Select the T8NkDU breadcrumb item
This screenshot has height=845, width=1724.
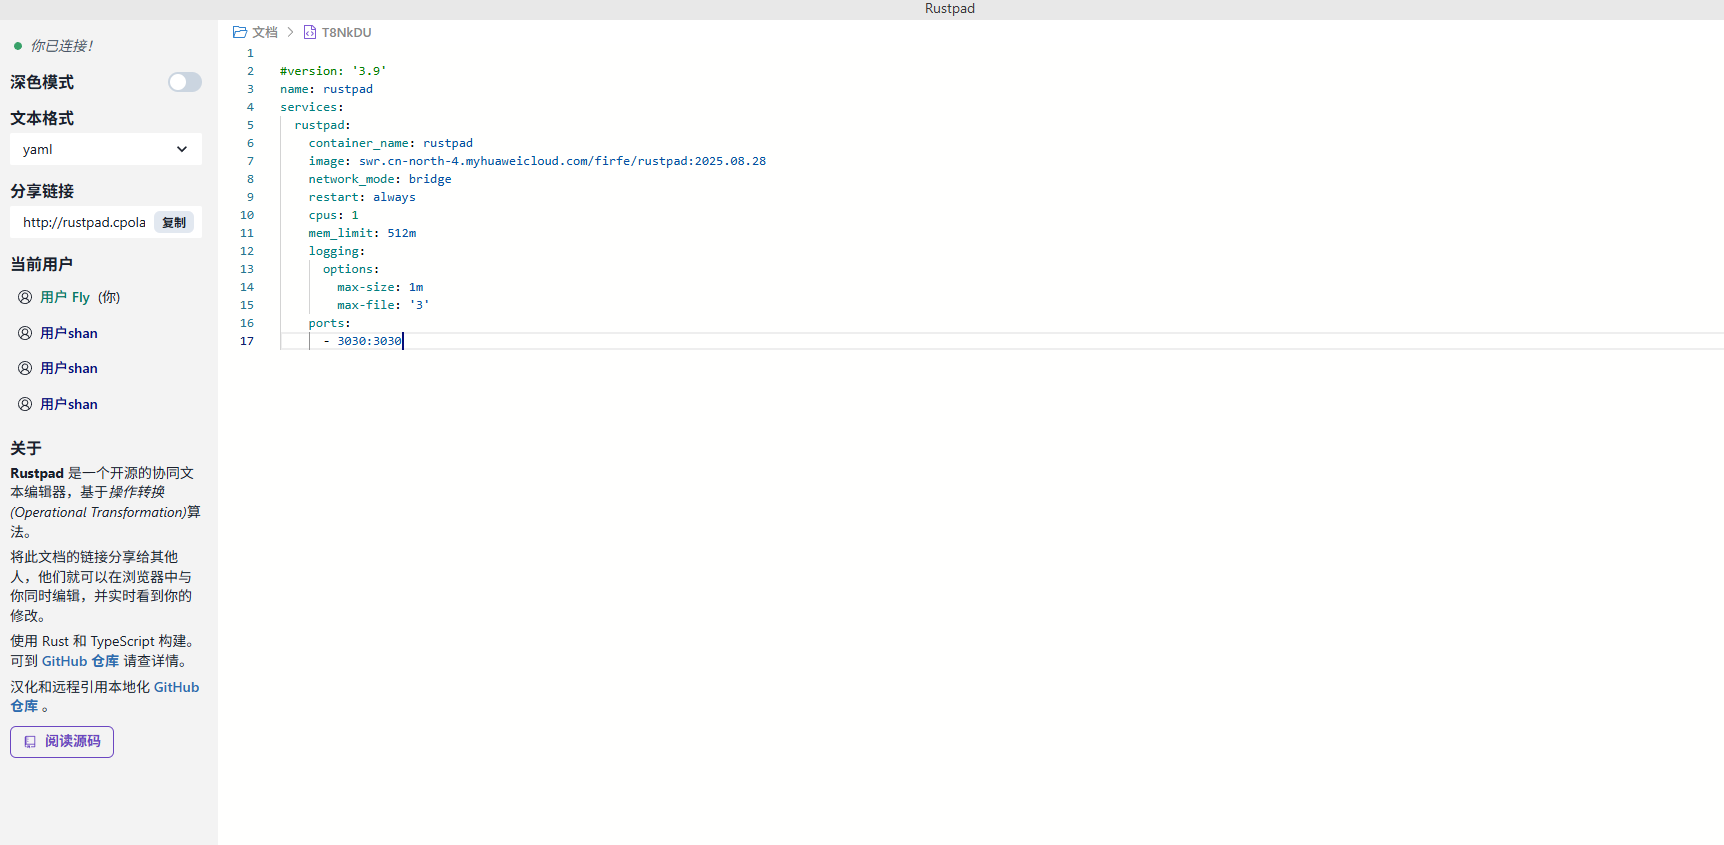(x=346, y=32)
